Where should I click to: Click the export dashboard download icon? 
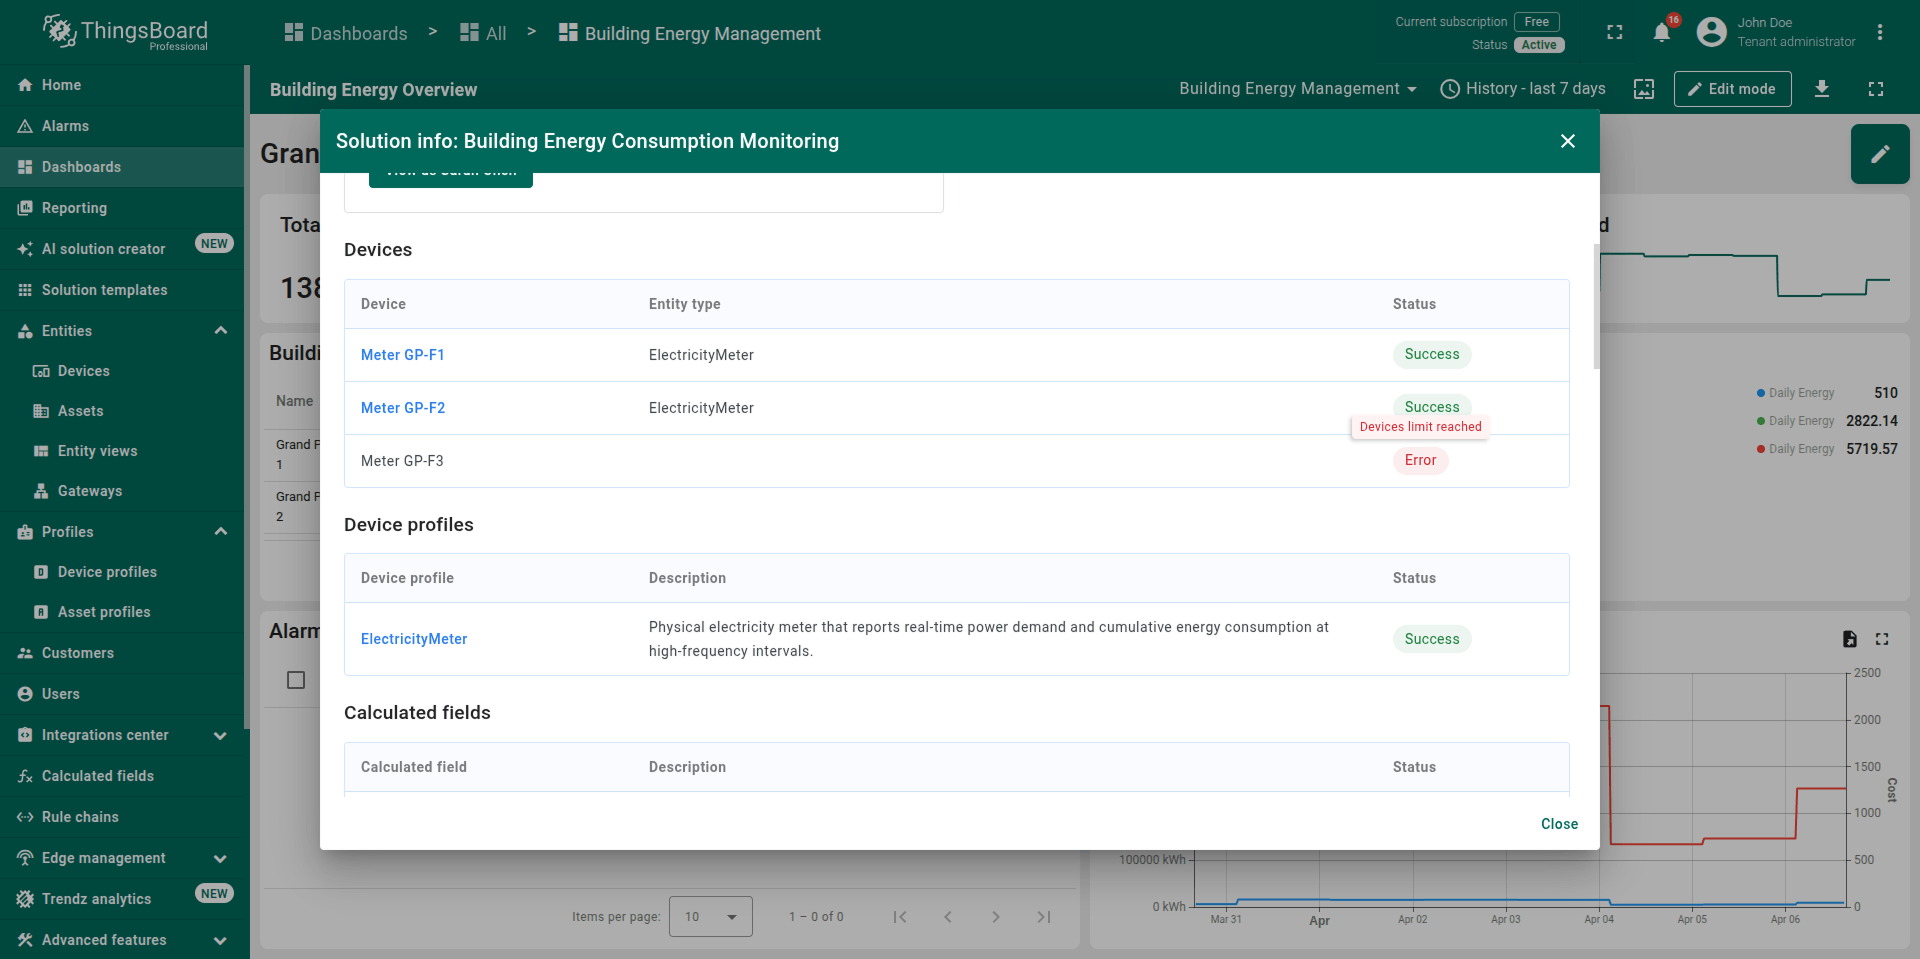click(x=1821, y=89)
